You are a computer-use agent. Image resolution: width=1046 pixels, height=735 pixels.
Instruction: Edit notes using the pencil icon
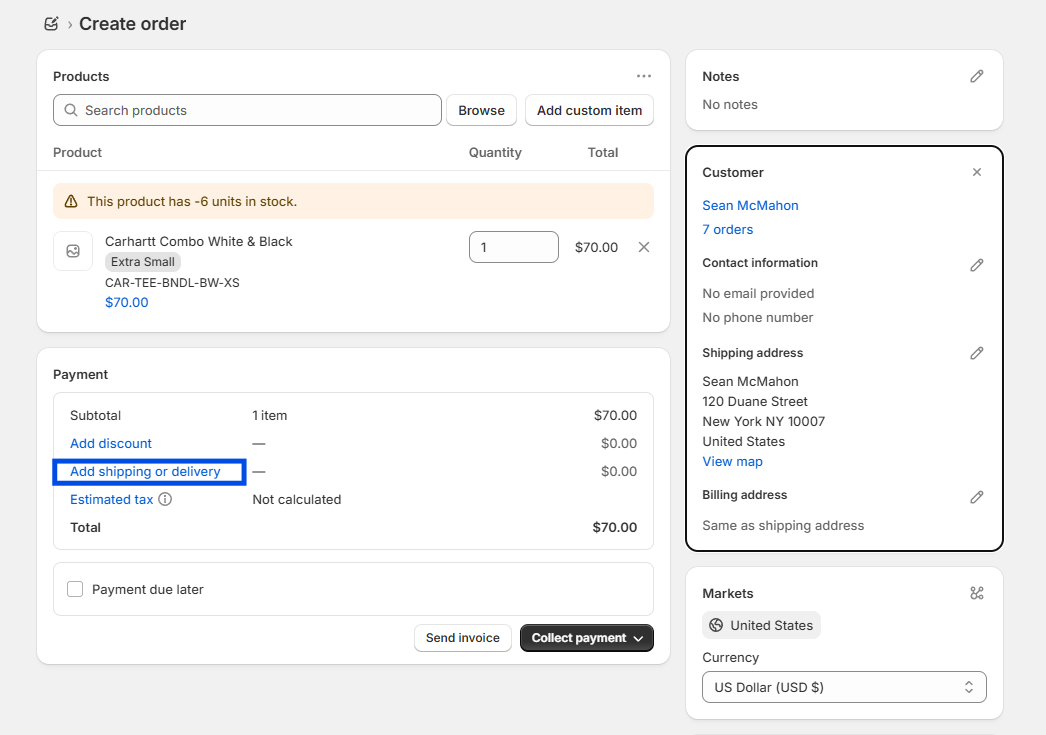977,76
